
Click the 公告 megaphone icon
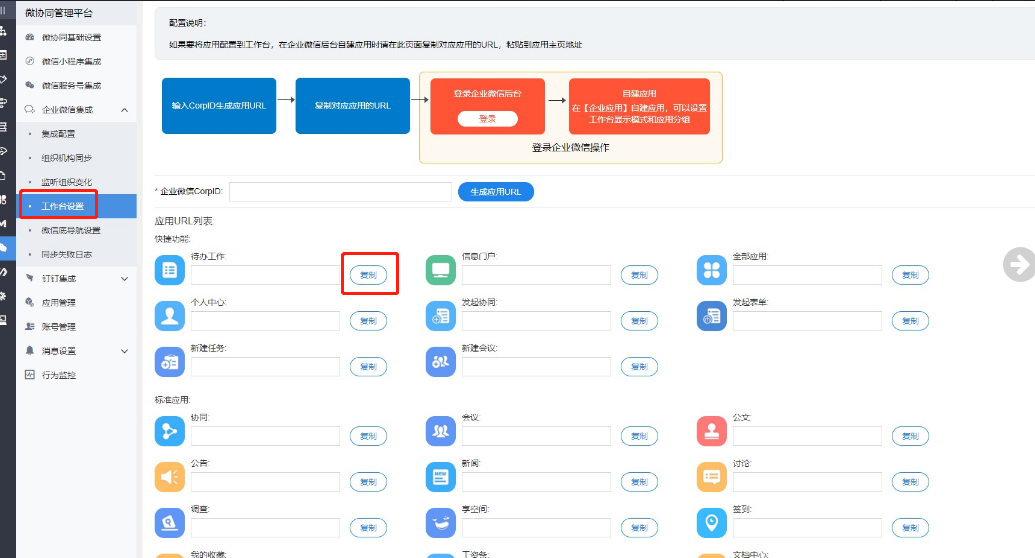coord(170,477)
